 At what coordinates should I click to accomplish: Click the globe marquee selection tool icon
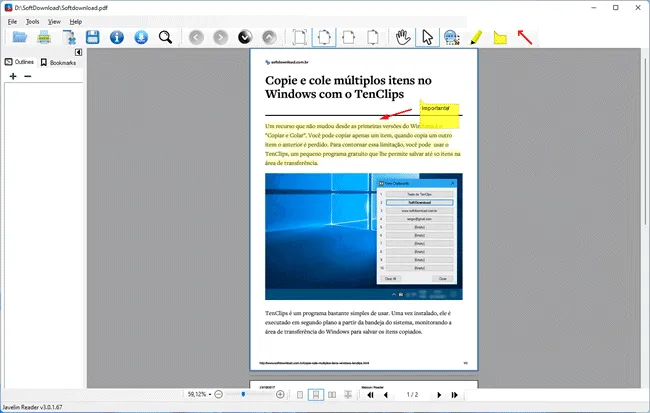(451, 37)
